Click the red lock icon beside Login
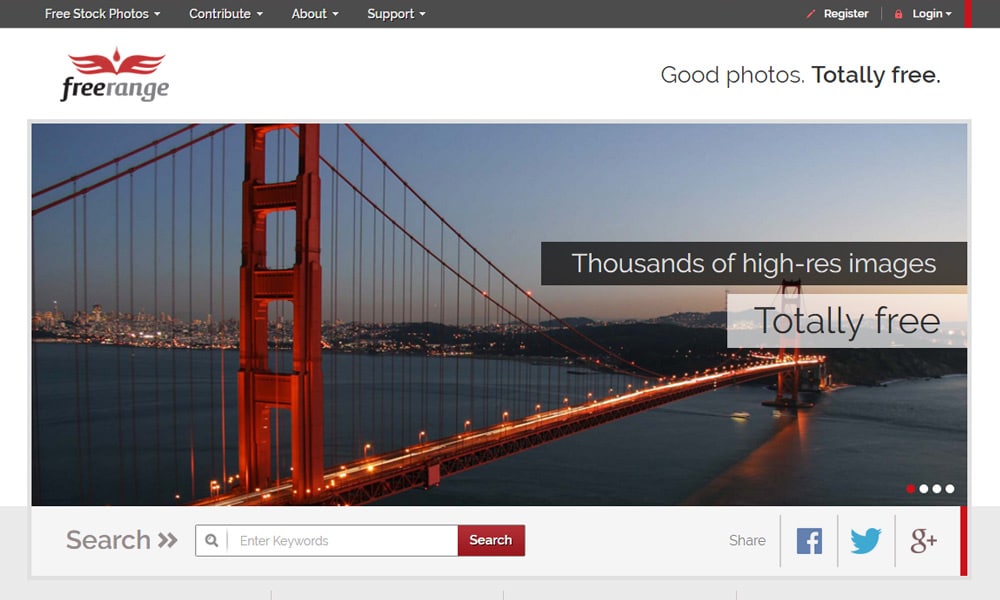This screenshot has width=1000, height=600. point(898,14)
